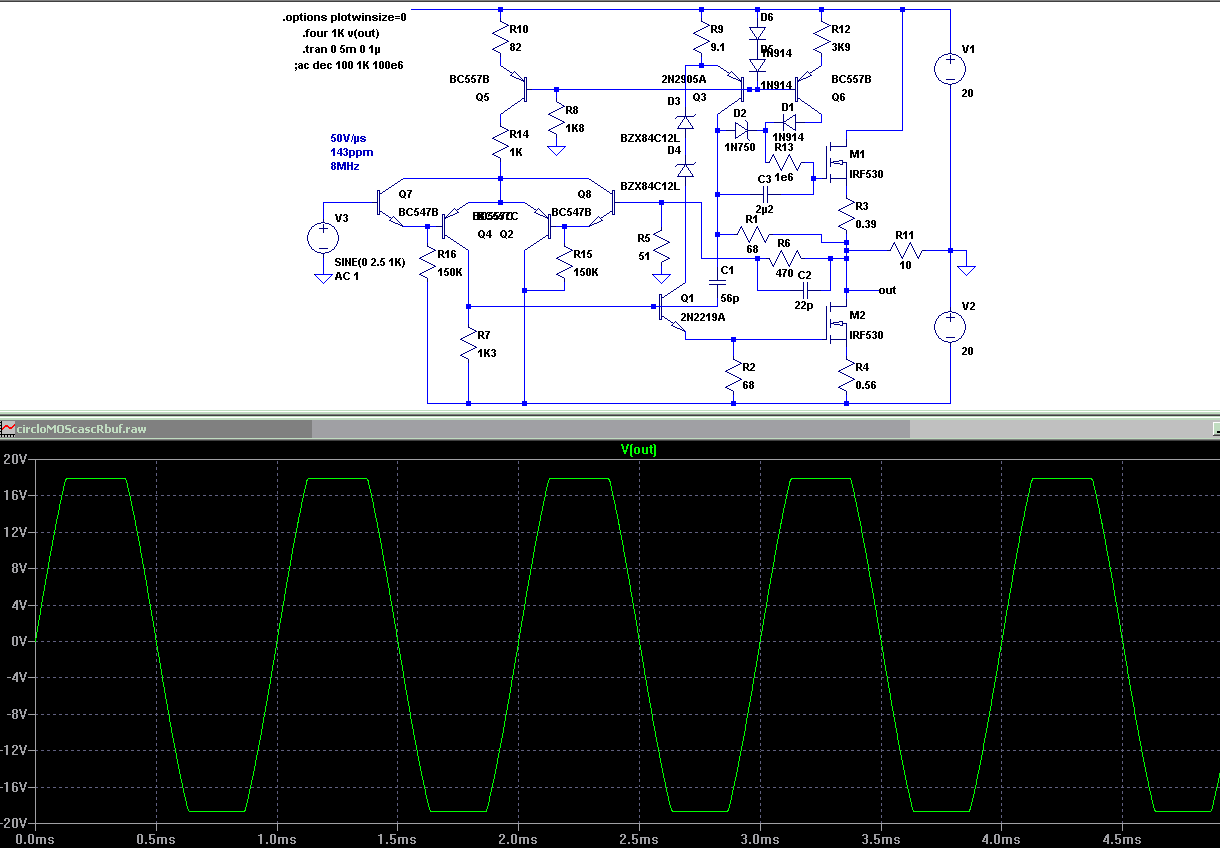Screen dimensions: 1220x848
Task: Select the R11 resistor label
Action: click(x=904, y=235)
